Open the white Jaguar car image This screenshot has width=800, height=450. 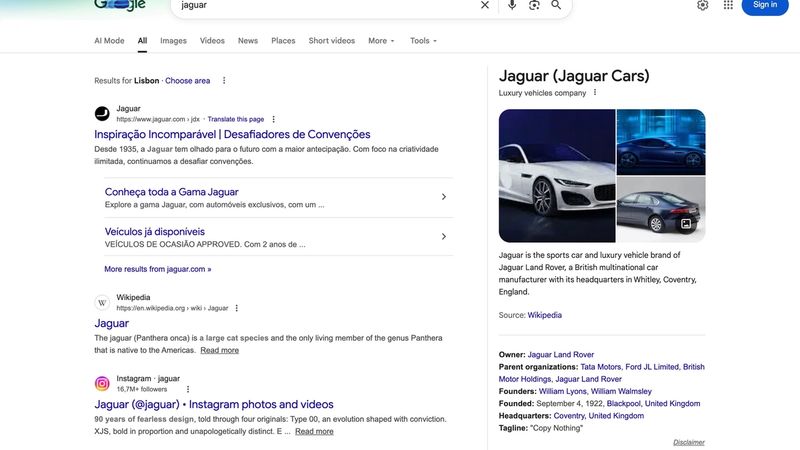tap(557, 176)
